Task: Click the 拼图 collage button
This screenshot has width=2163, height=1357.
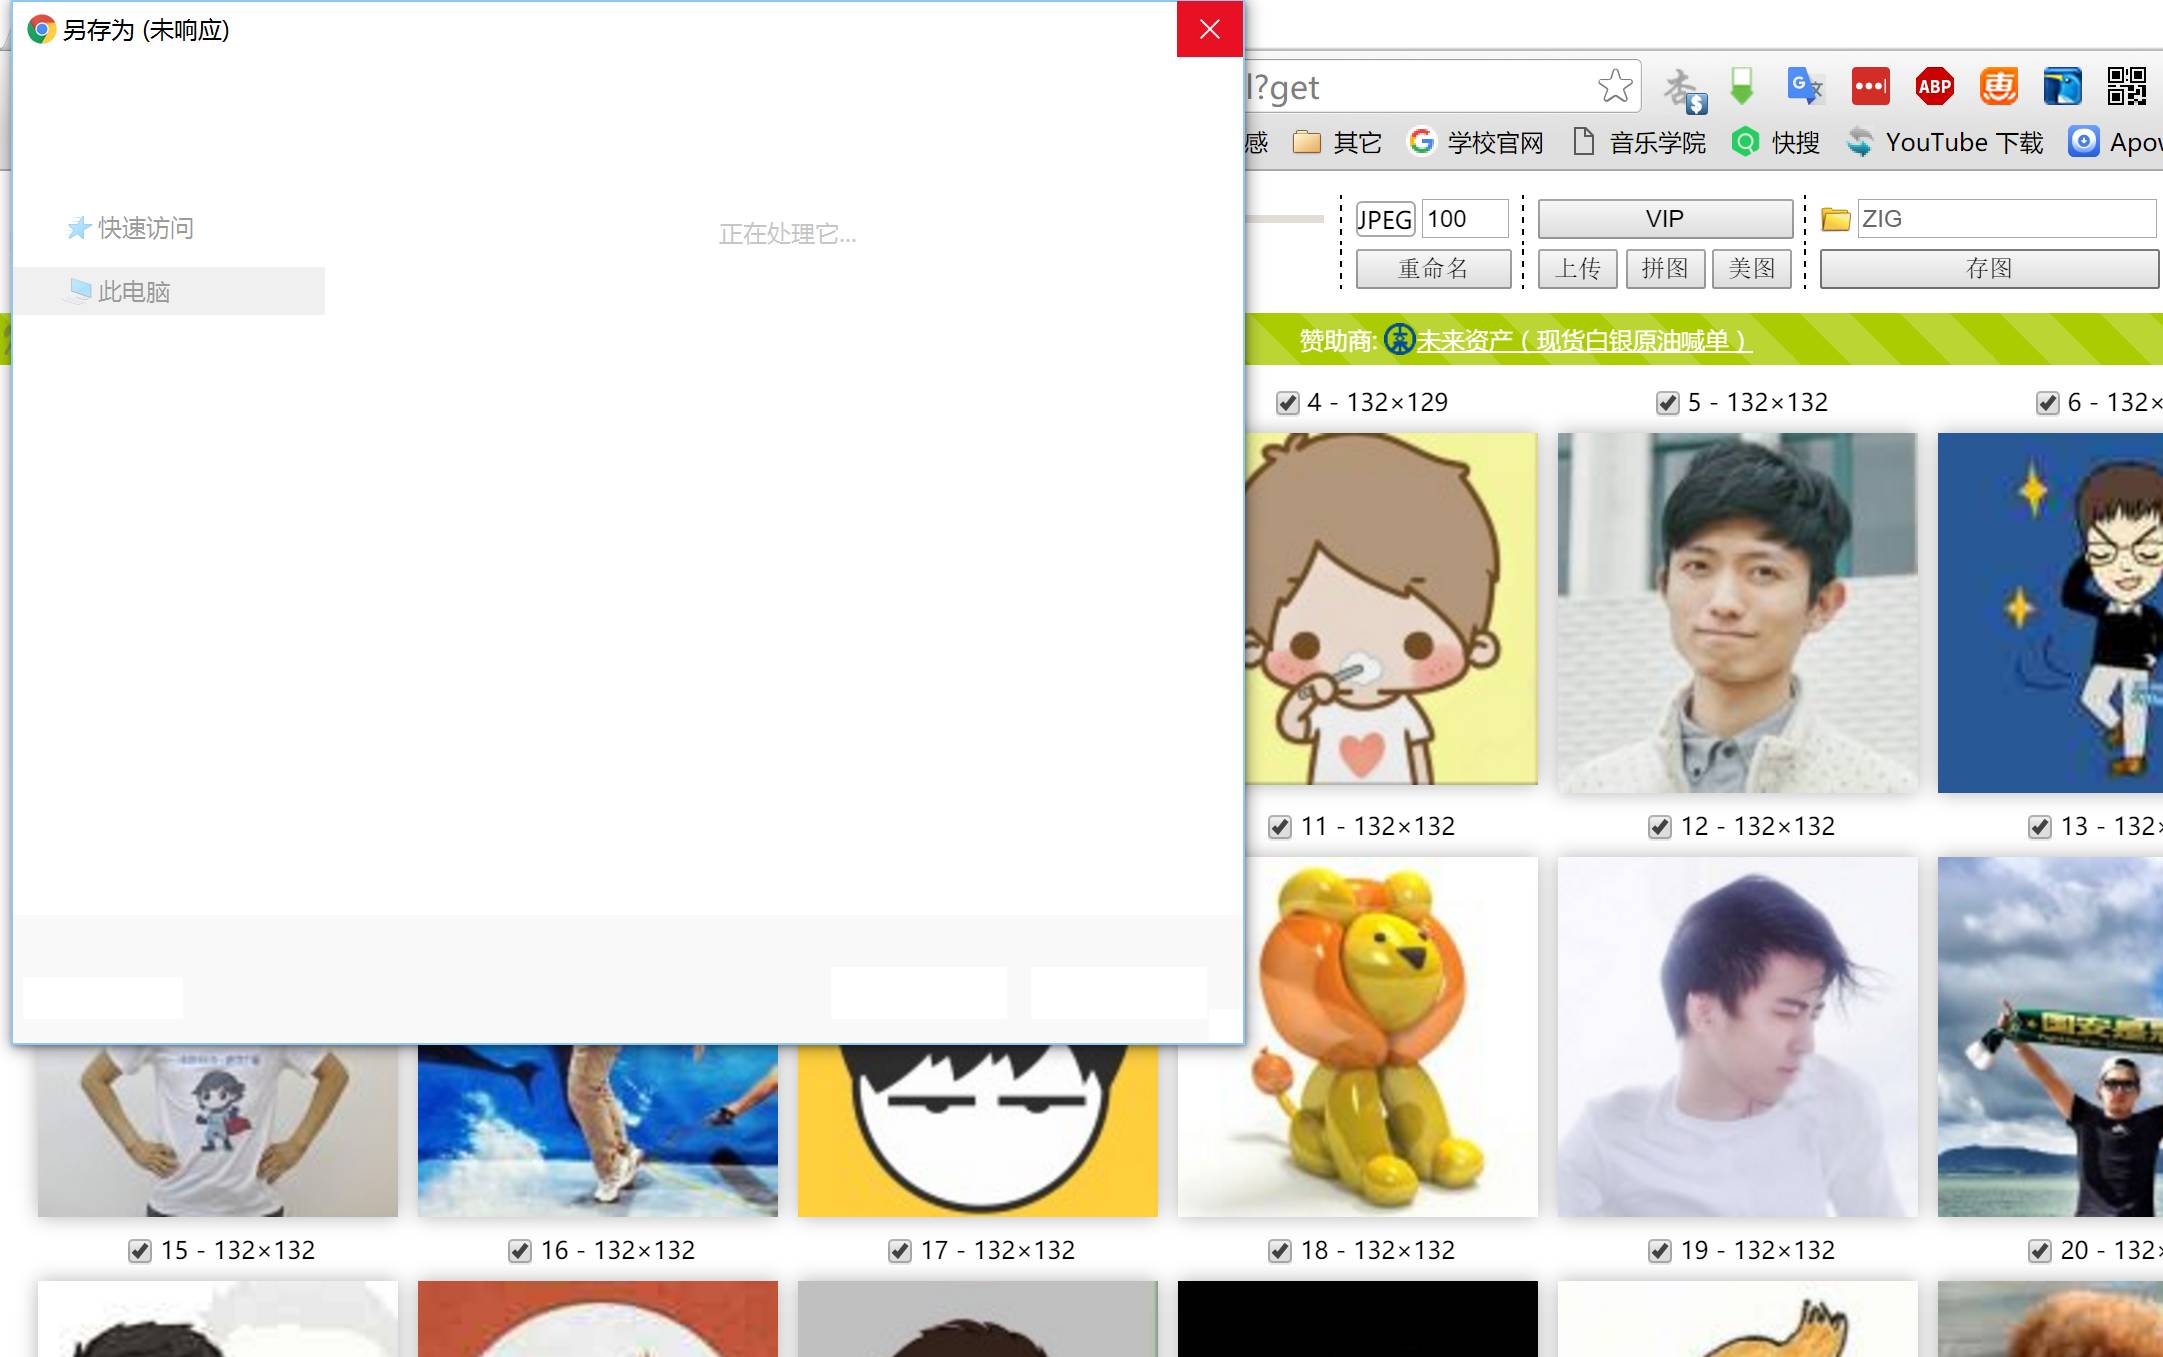Action: pos(1665,268)
